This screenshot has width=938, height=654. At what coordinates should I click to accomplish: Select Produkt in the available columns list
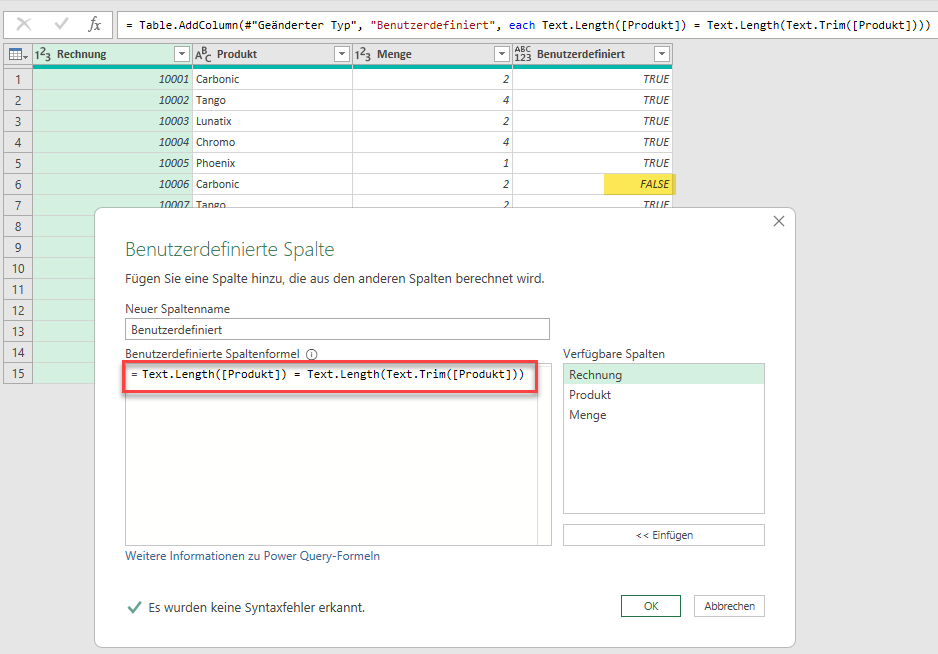click(590, 395)
